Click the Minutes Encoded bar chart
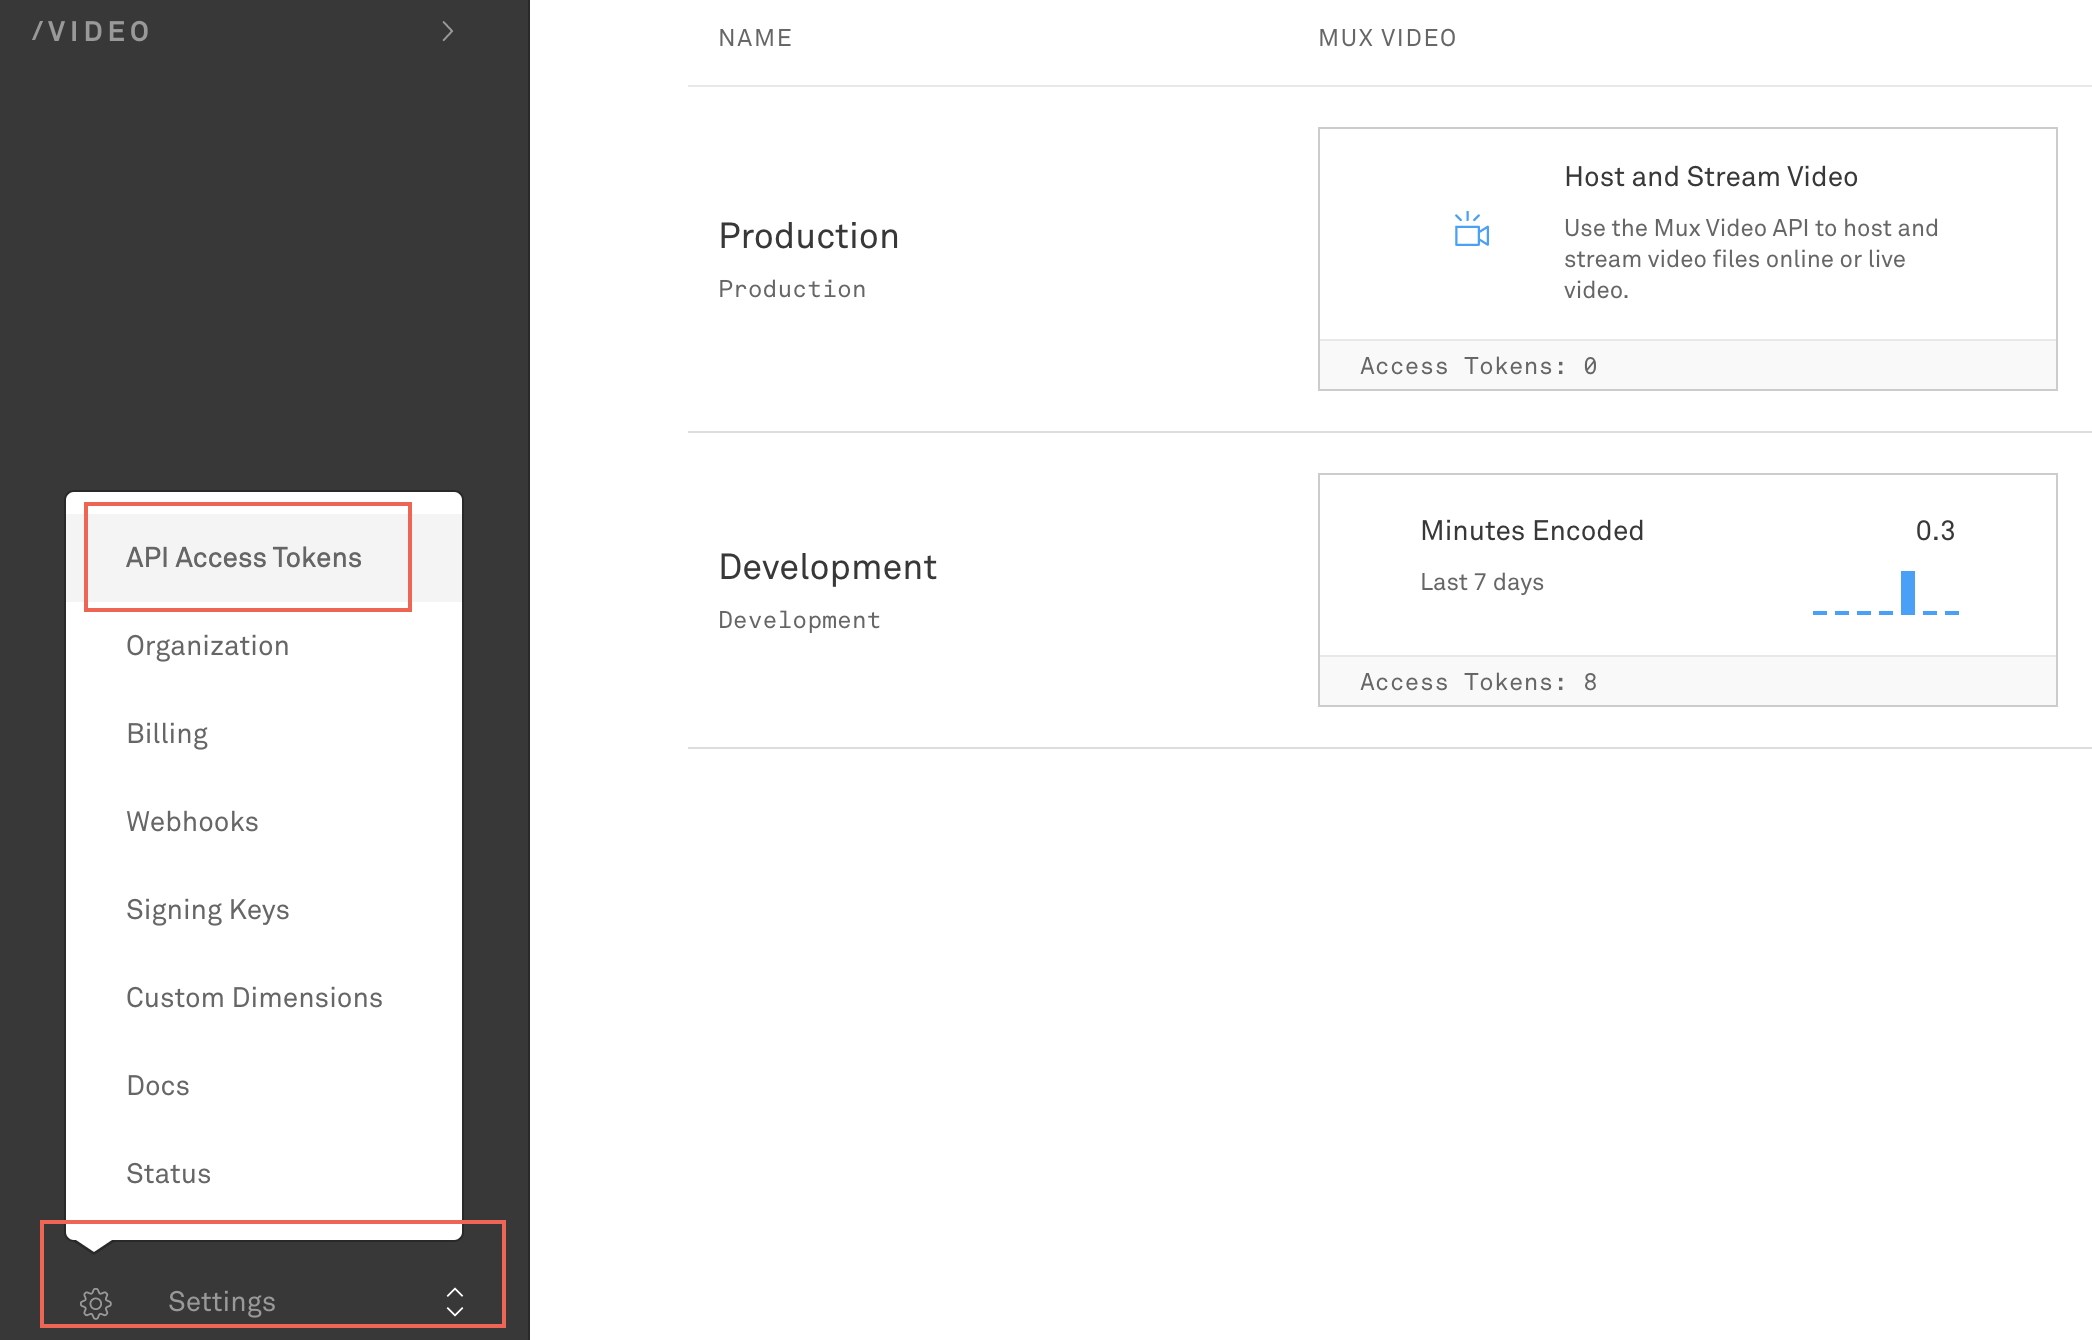The width and height of the screenshot is (2092, 1340). tap(1885, 592)
